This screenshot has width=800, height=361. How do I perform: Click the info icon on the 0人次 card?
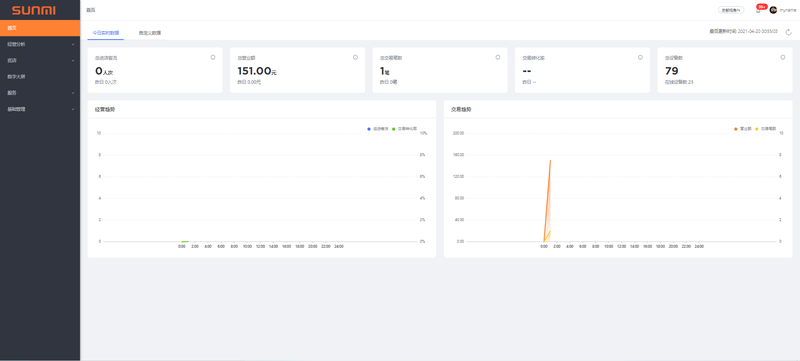click(213, 58)
